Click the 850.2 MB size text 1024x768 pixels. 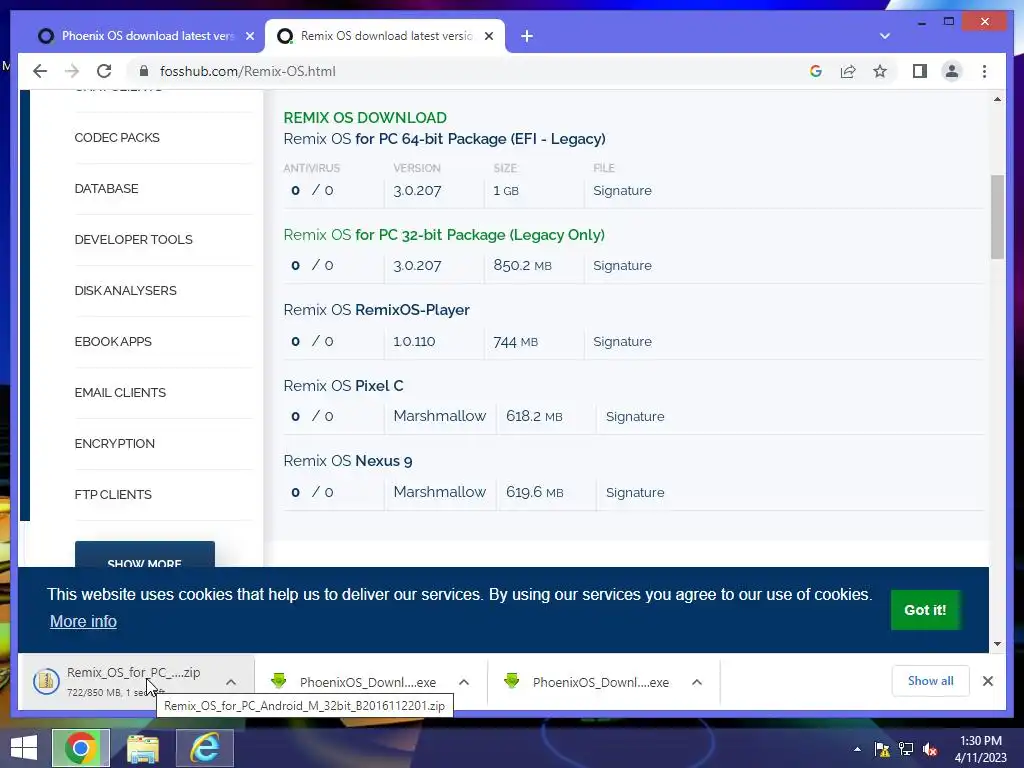pyautogui.click(x=522, y=266)
